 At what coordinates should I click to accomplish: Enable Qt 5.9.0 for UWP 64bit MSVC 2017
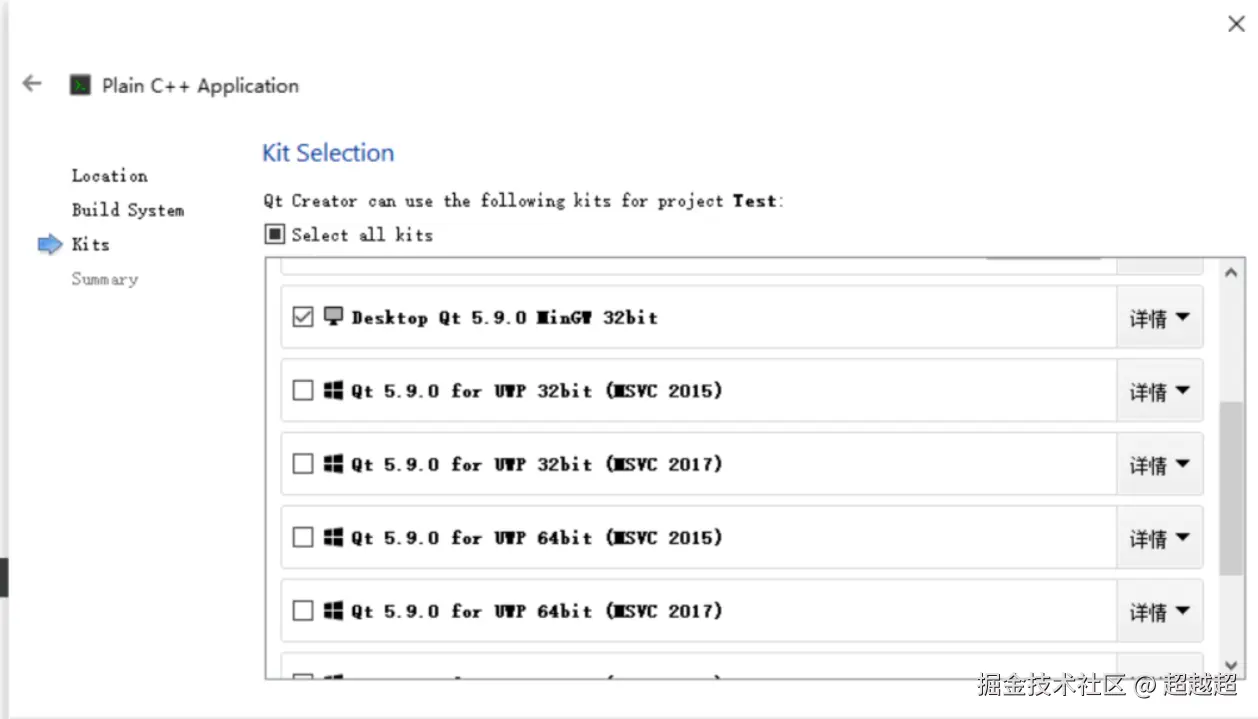[x=302, y=611]
